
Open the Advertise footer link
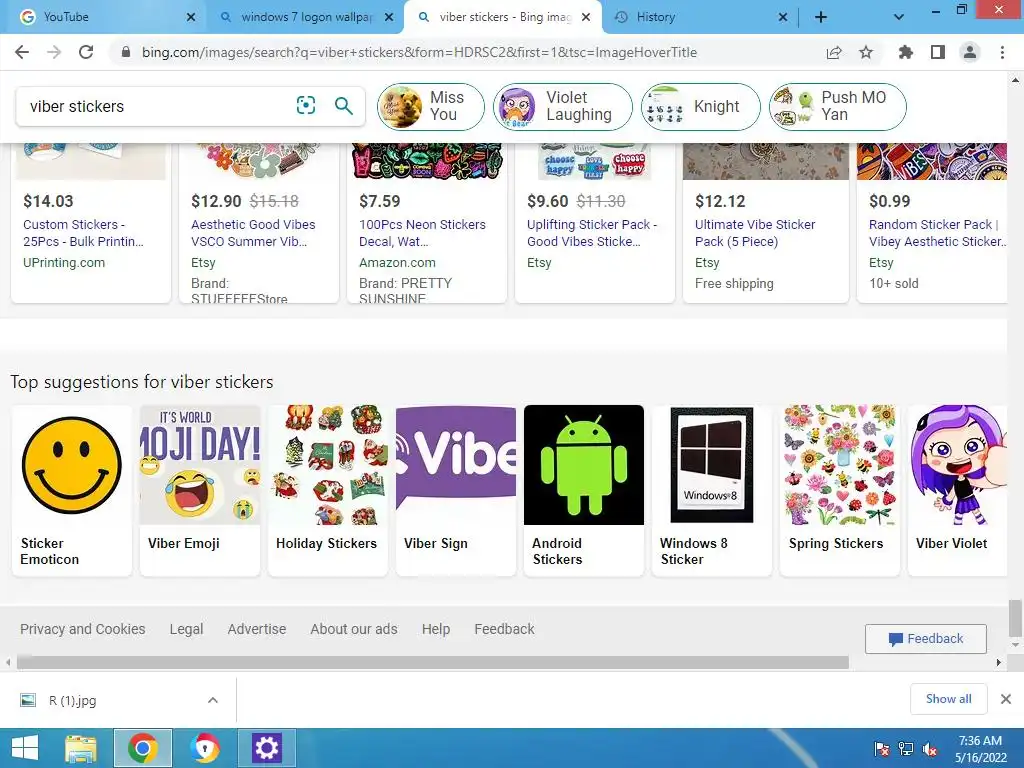click(257, 629)
